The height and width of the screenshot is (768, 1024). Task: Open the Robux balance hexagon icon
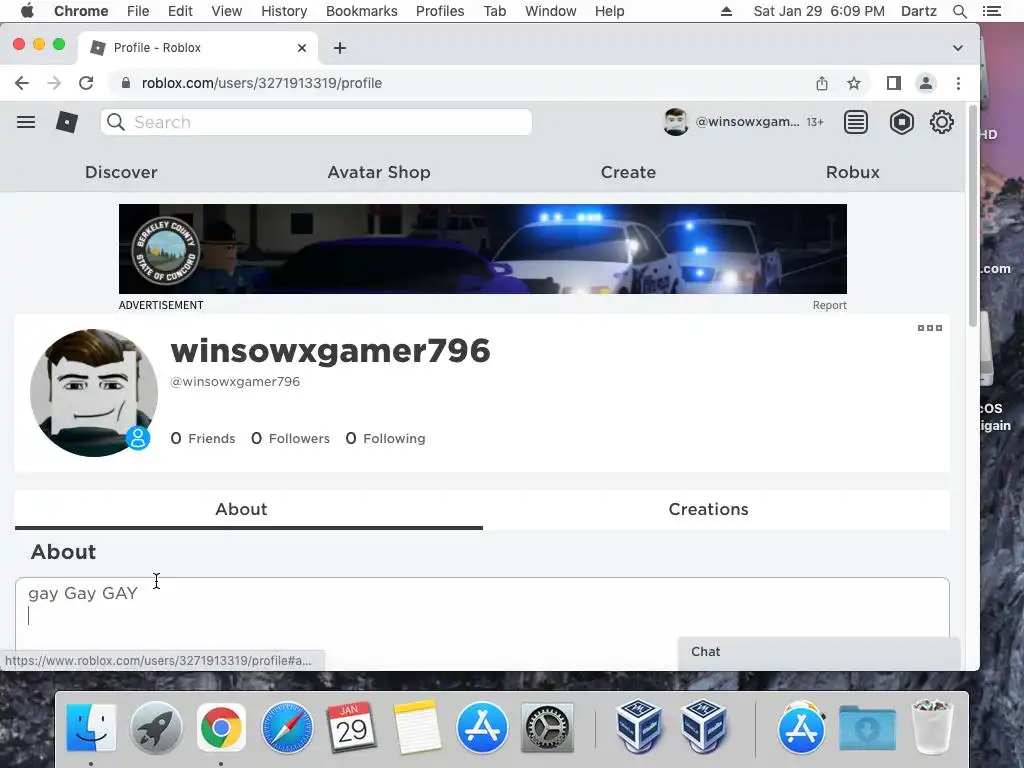pos(901,122)
